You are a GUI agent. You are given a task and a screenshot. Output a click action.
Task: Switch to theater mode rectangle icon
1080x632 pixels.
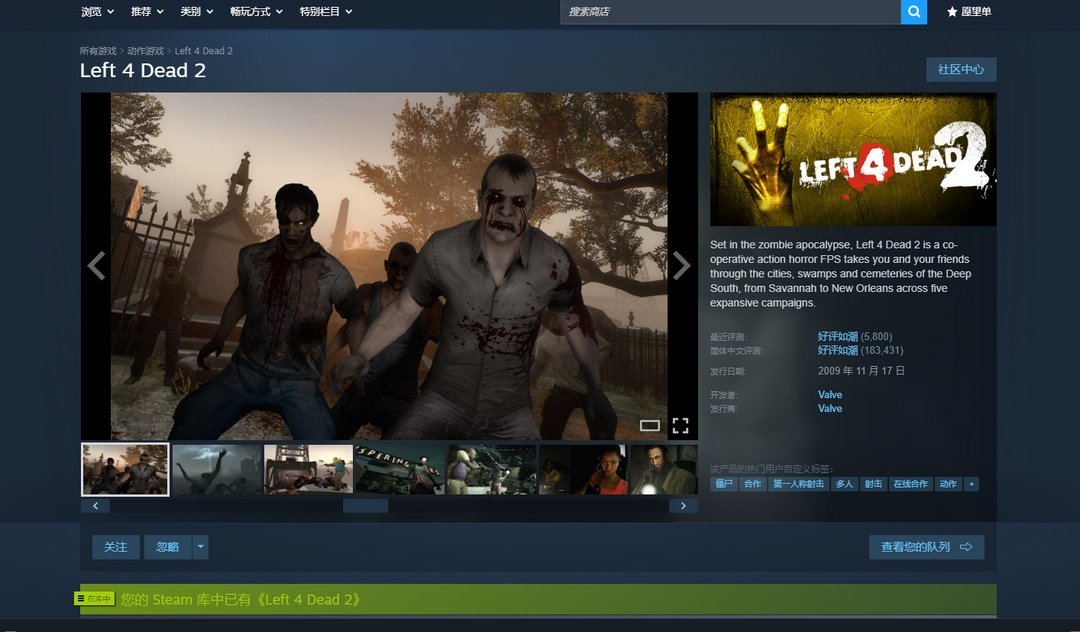650,425
